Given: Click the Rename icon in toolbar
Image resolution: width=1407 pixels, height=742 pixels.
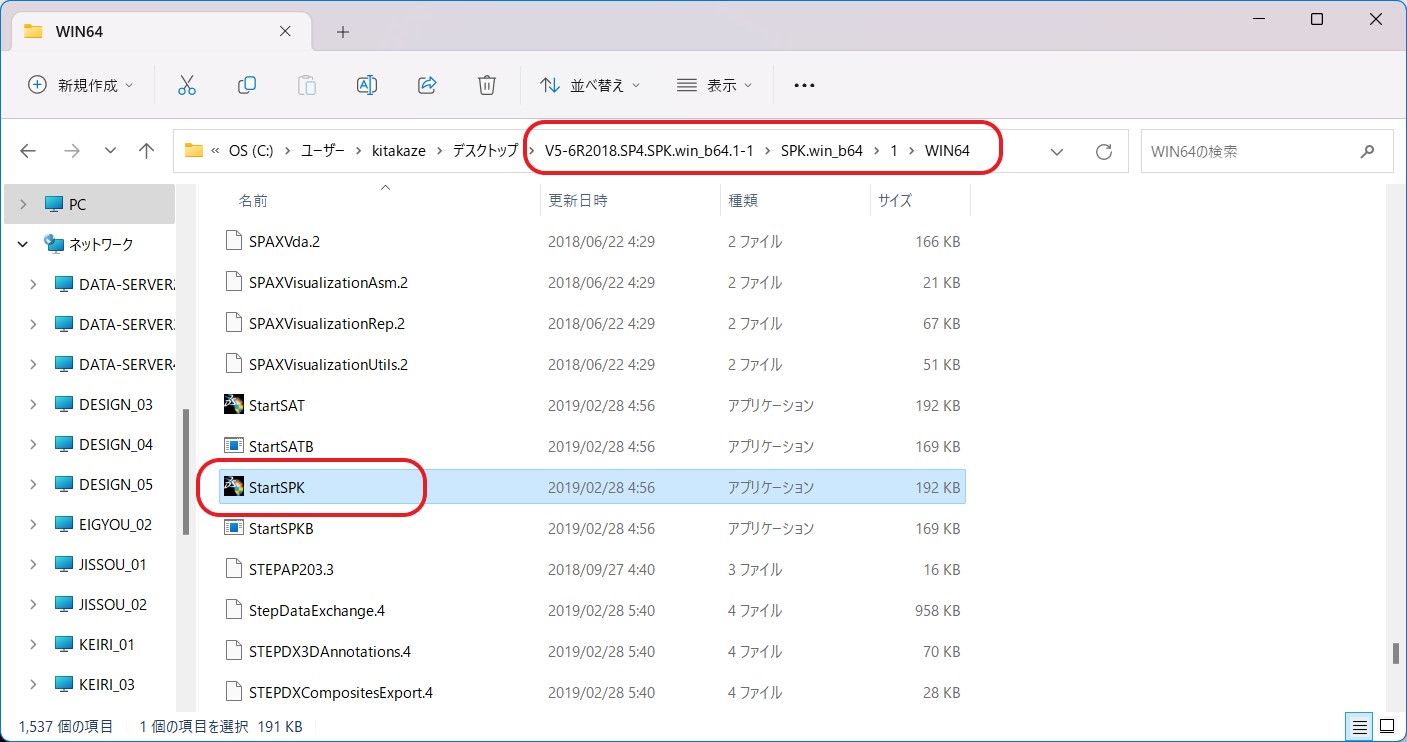Looking at the screenshot, I should click(x=367, y=85).
